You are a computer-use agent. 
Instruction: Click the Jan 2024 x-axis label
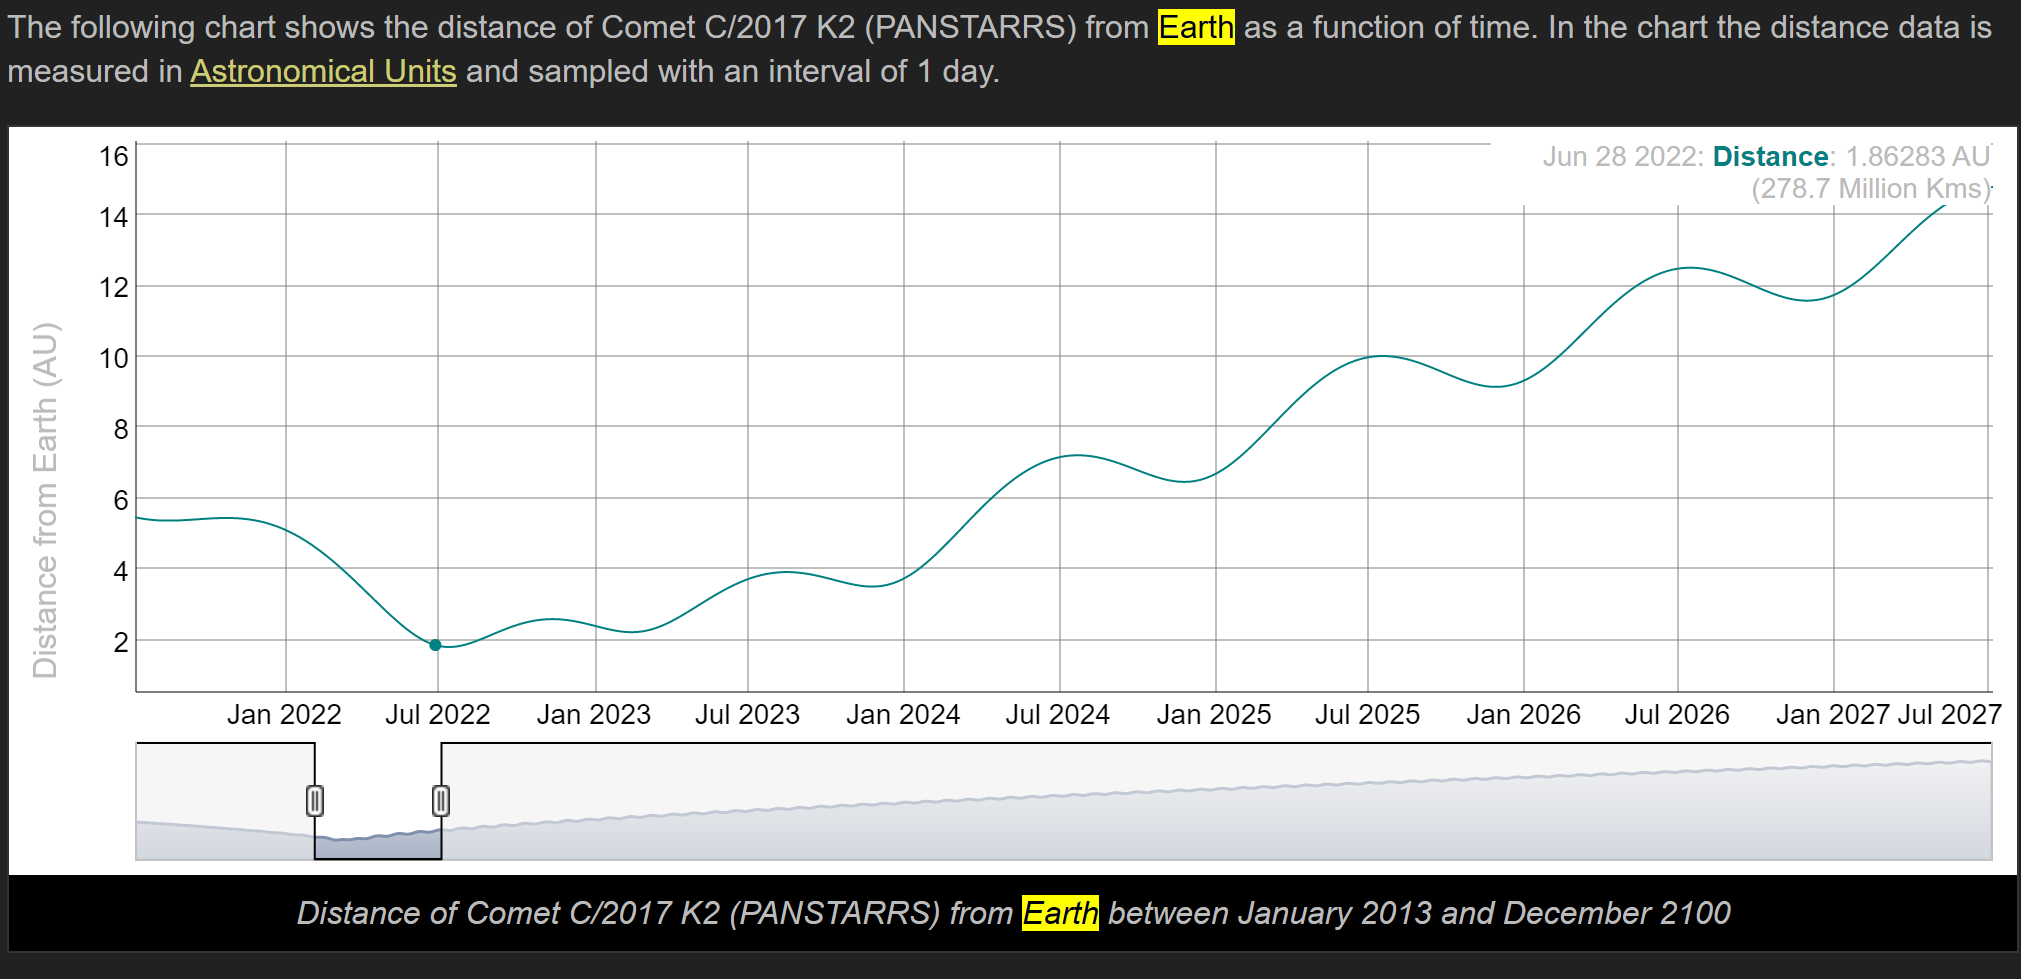[903, 715]
